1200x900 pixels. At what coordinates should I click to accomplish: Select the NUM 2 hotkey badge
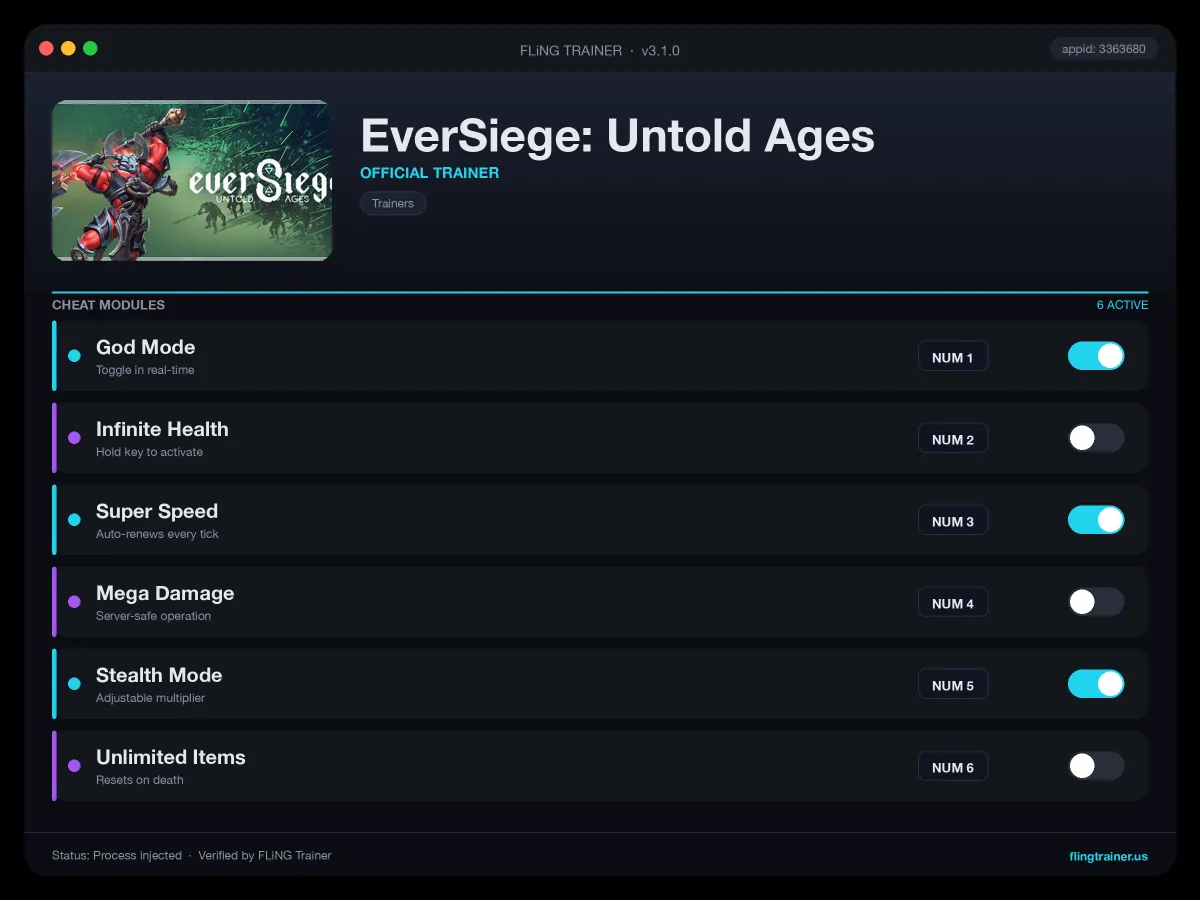coord(953,439)
